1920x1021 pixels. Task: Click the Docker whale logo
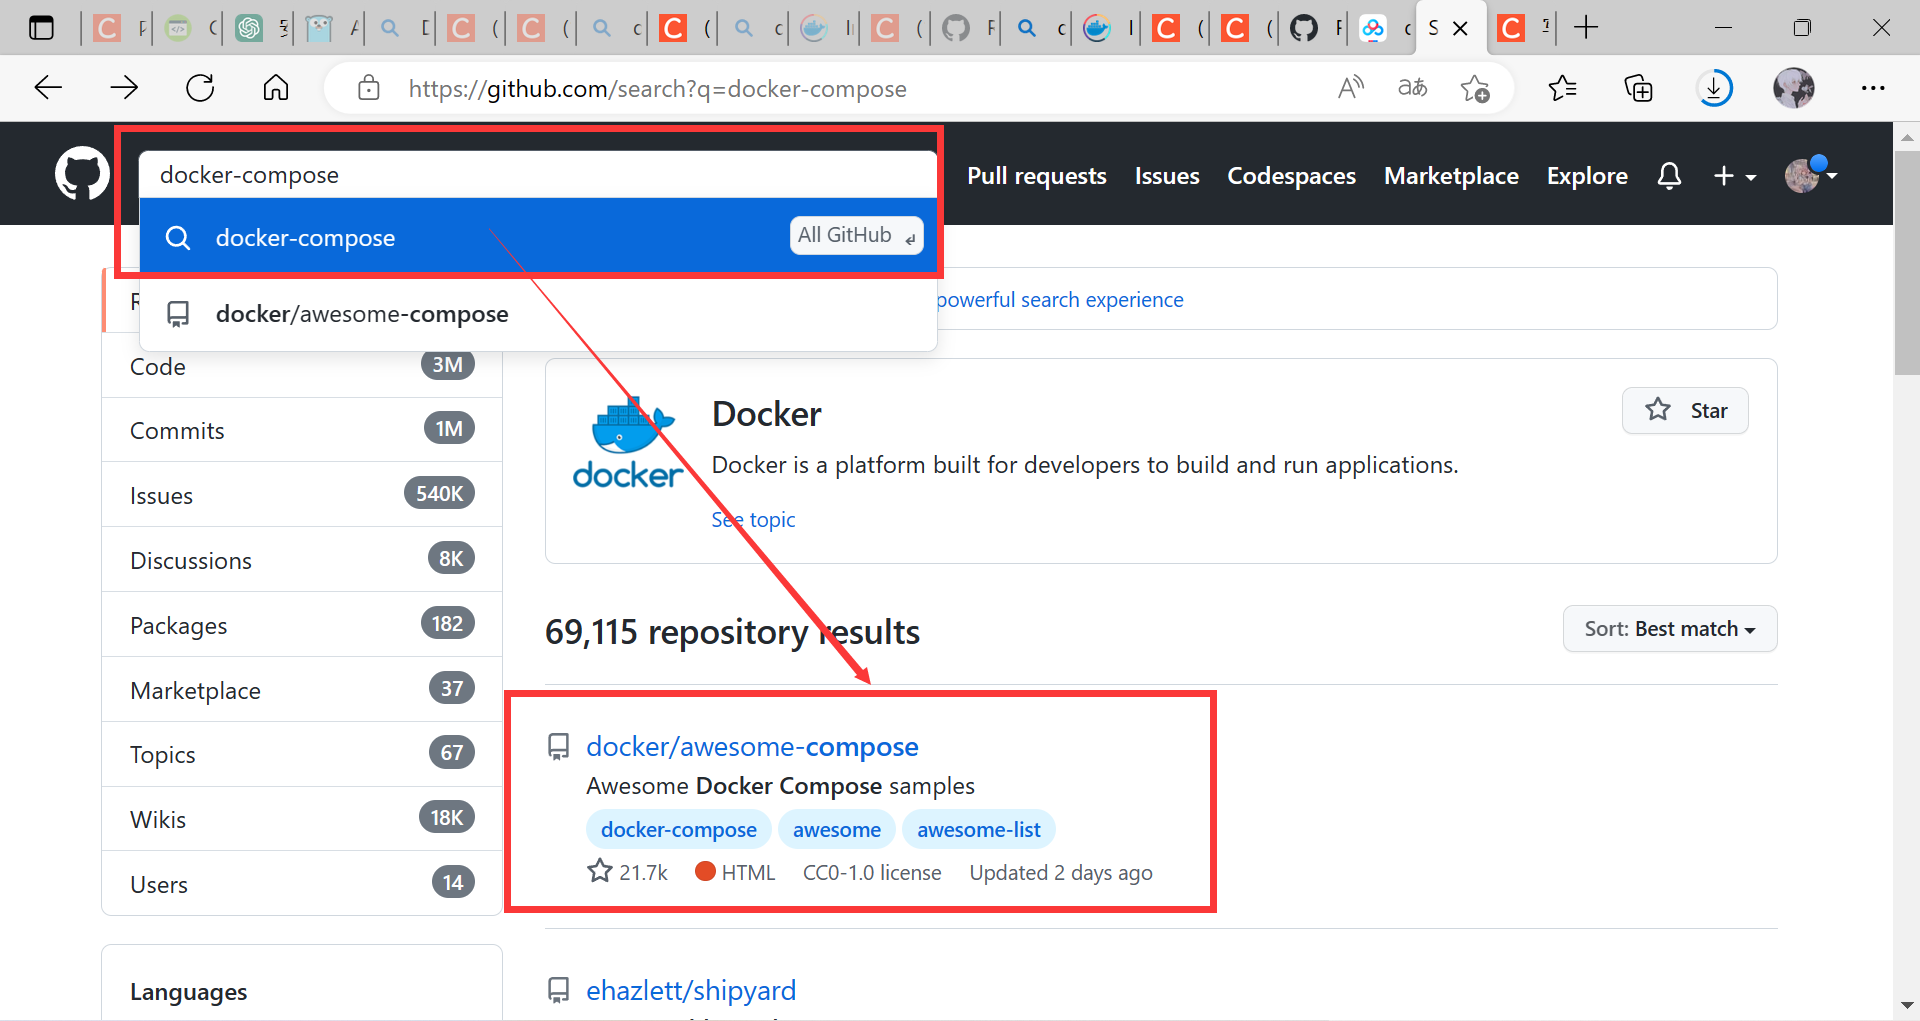(628, 441)
